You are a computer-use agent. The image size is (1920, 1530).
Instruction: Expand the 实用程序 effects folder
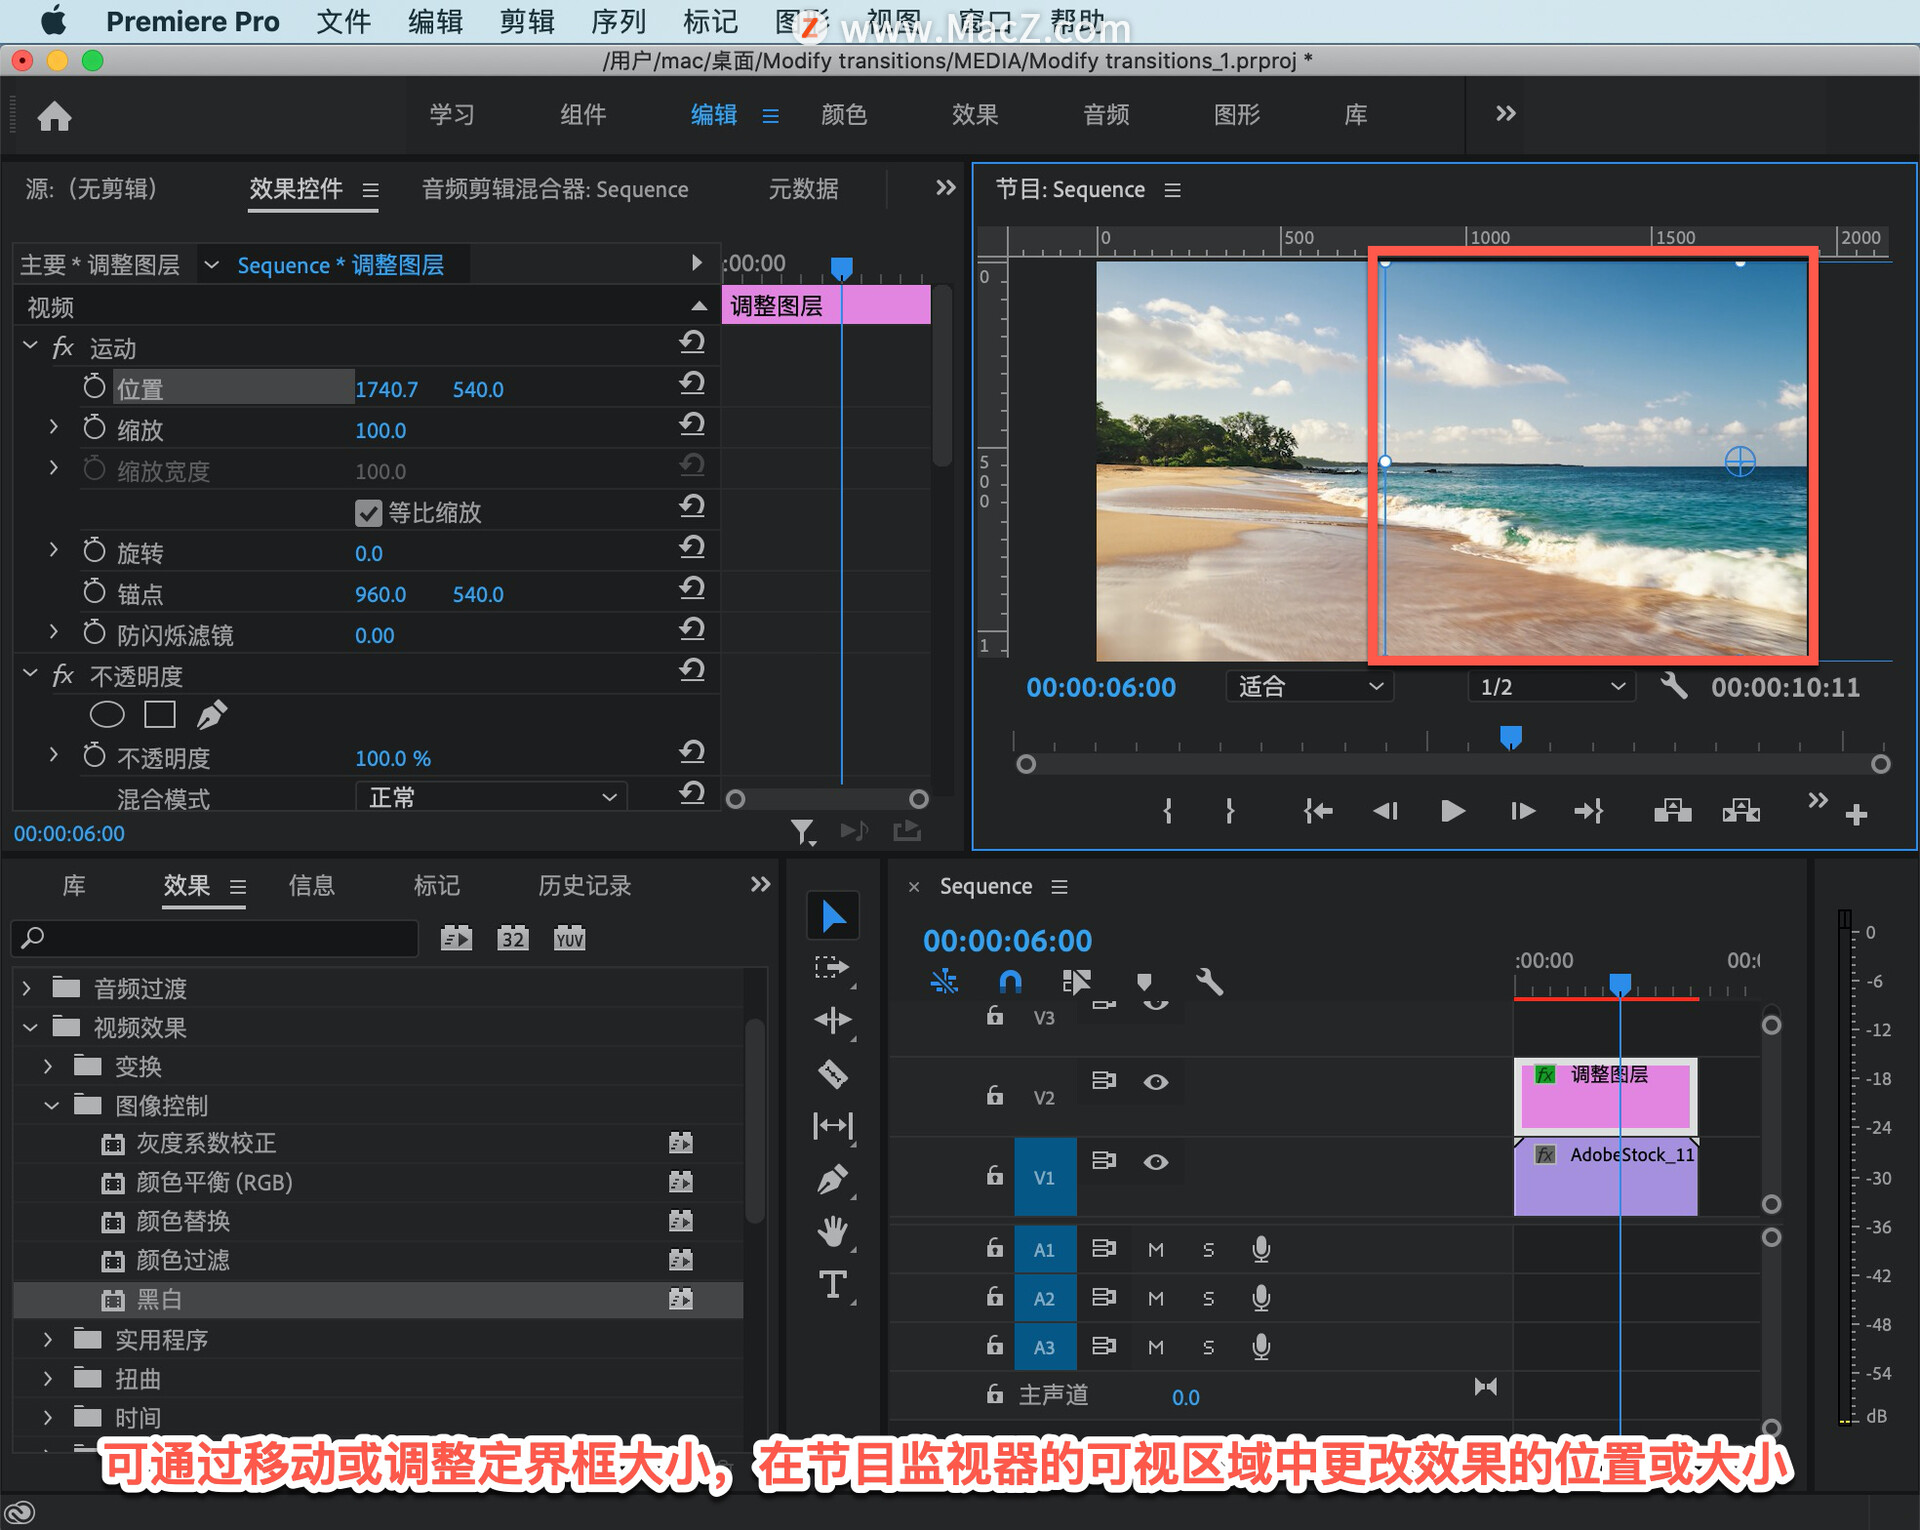point(47,1340)
